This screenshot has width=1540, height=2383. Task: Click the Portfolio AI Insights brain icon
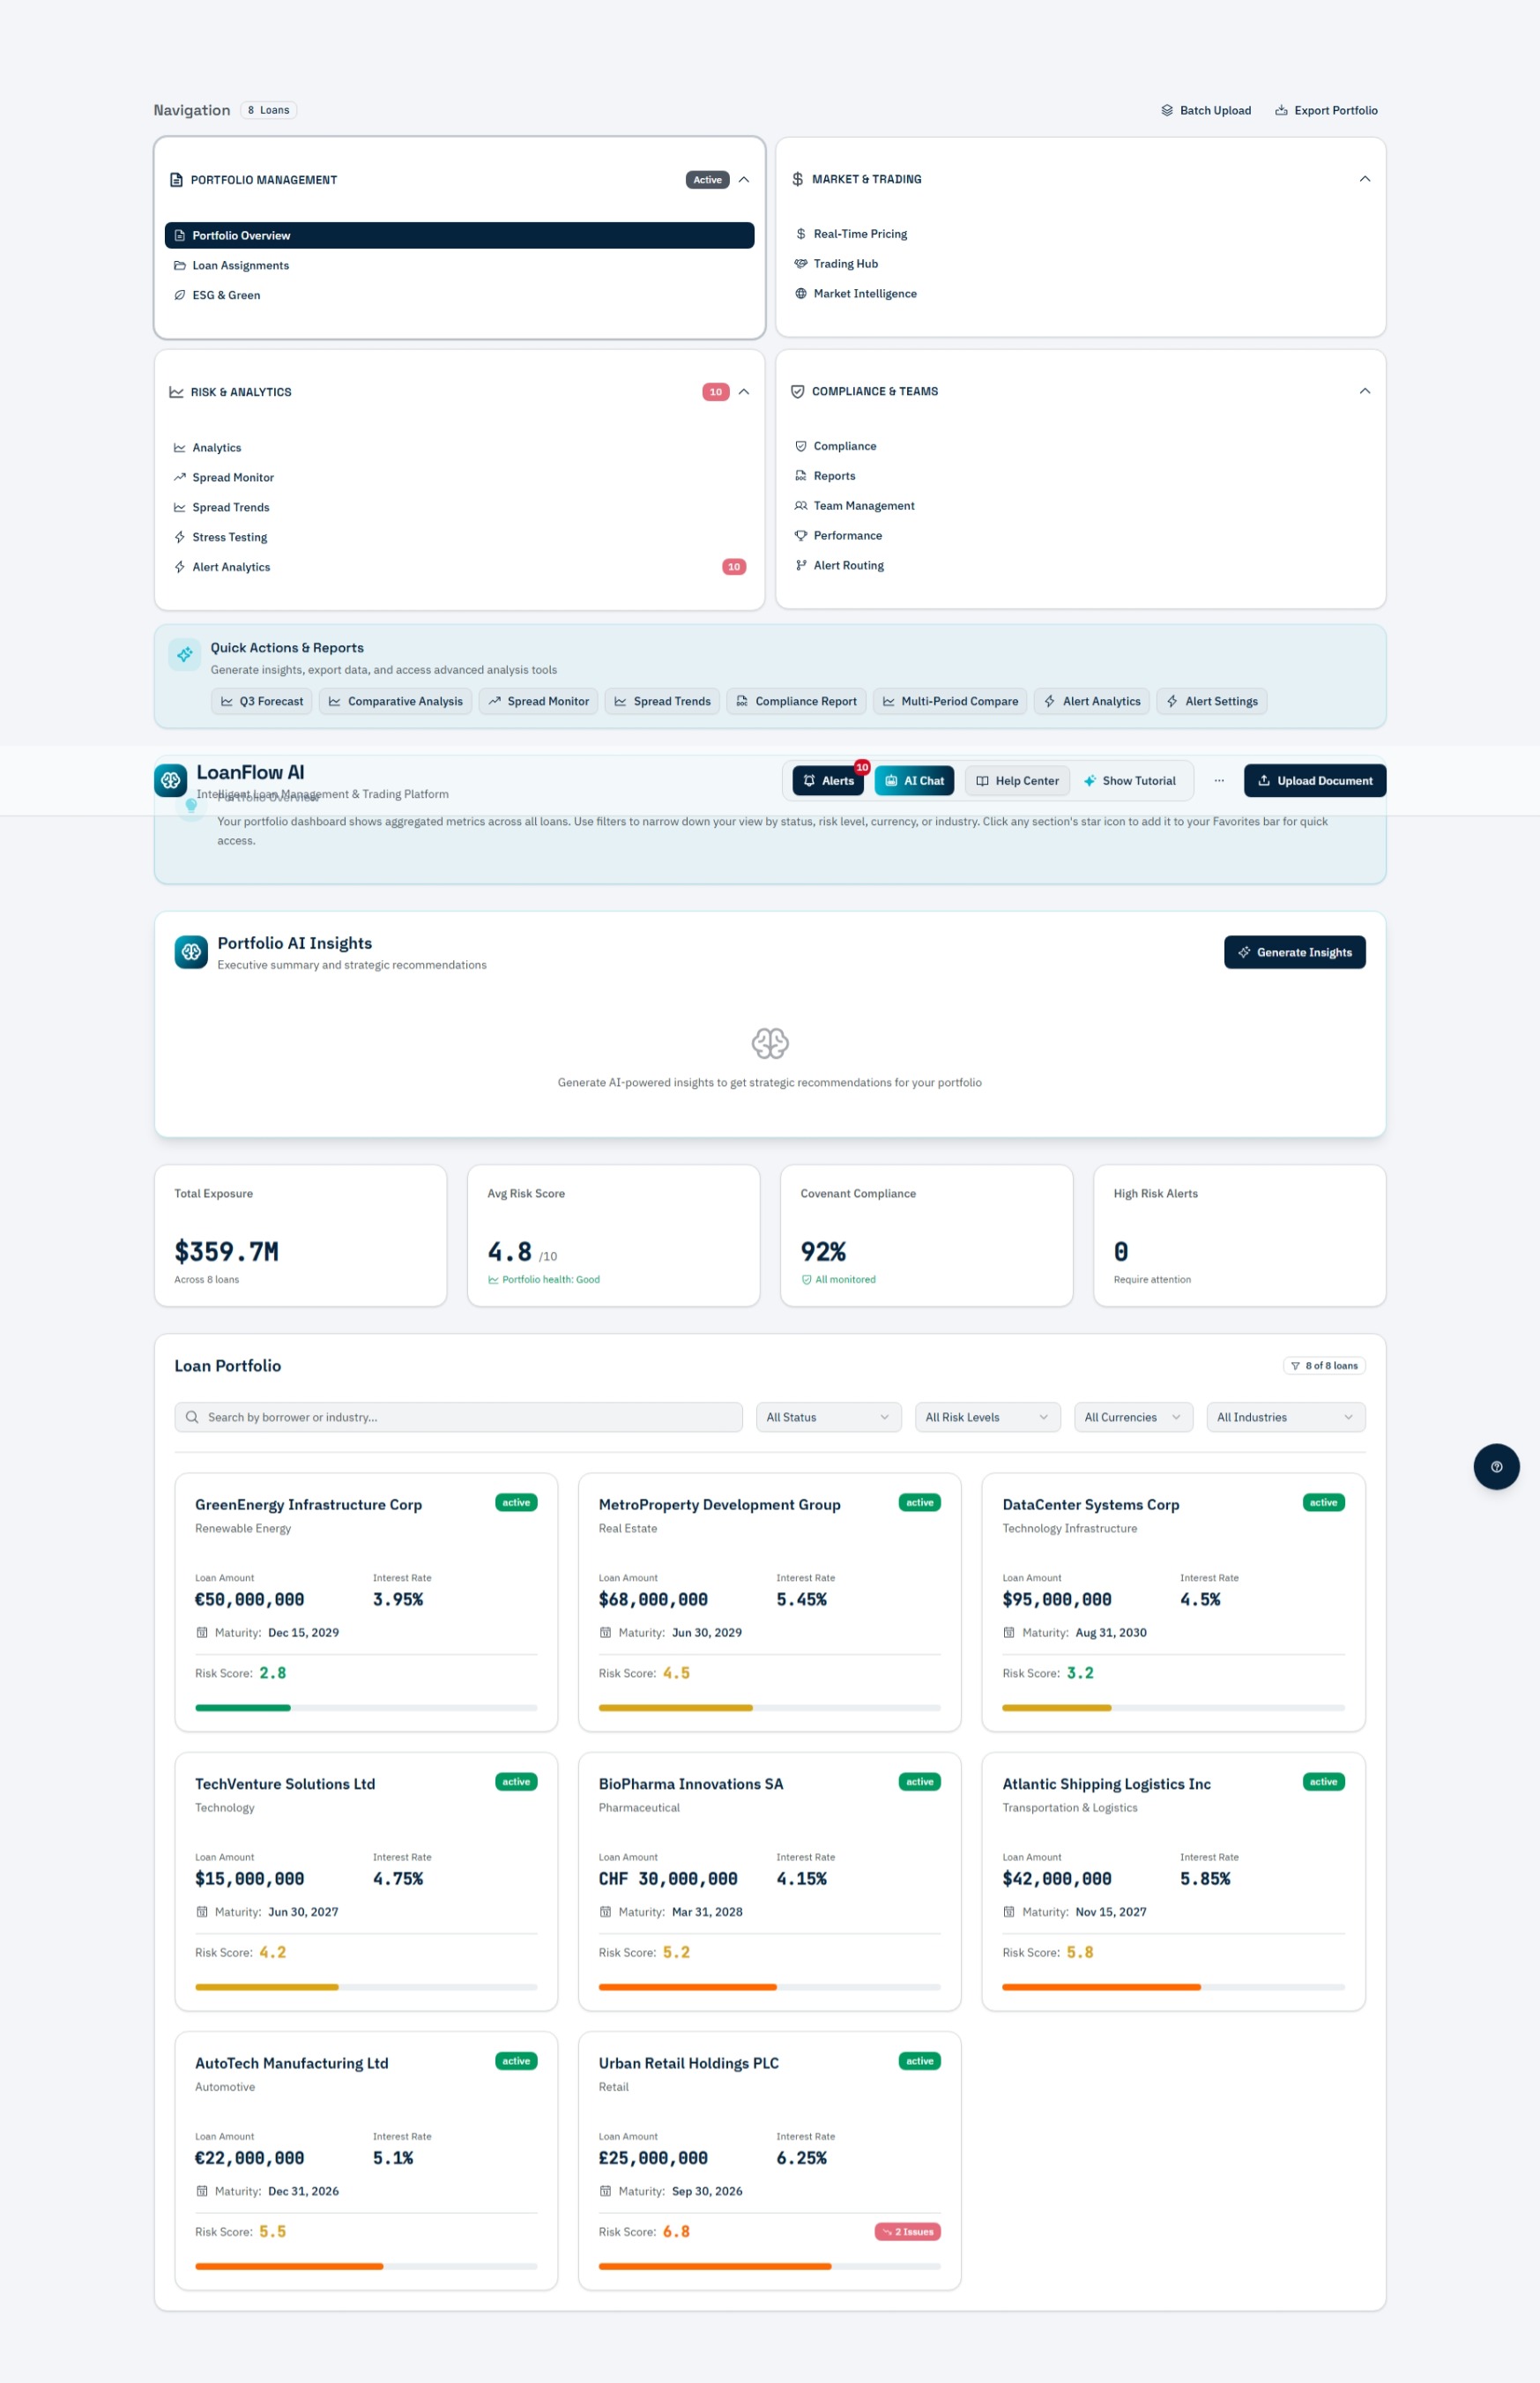191,952
